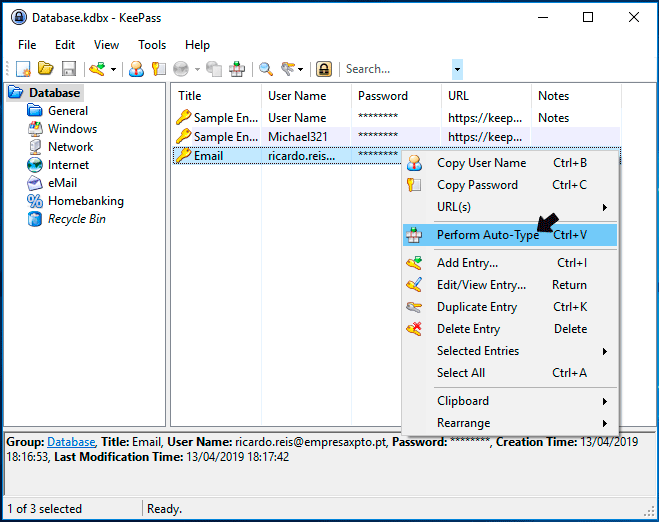Click the Save database floppy icon
The width and height of the screenshot is (659, 522).
coord(69,69)
